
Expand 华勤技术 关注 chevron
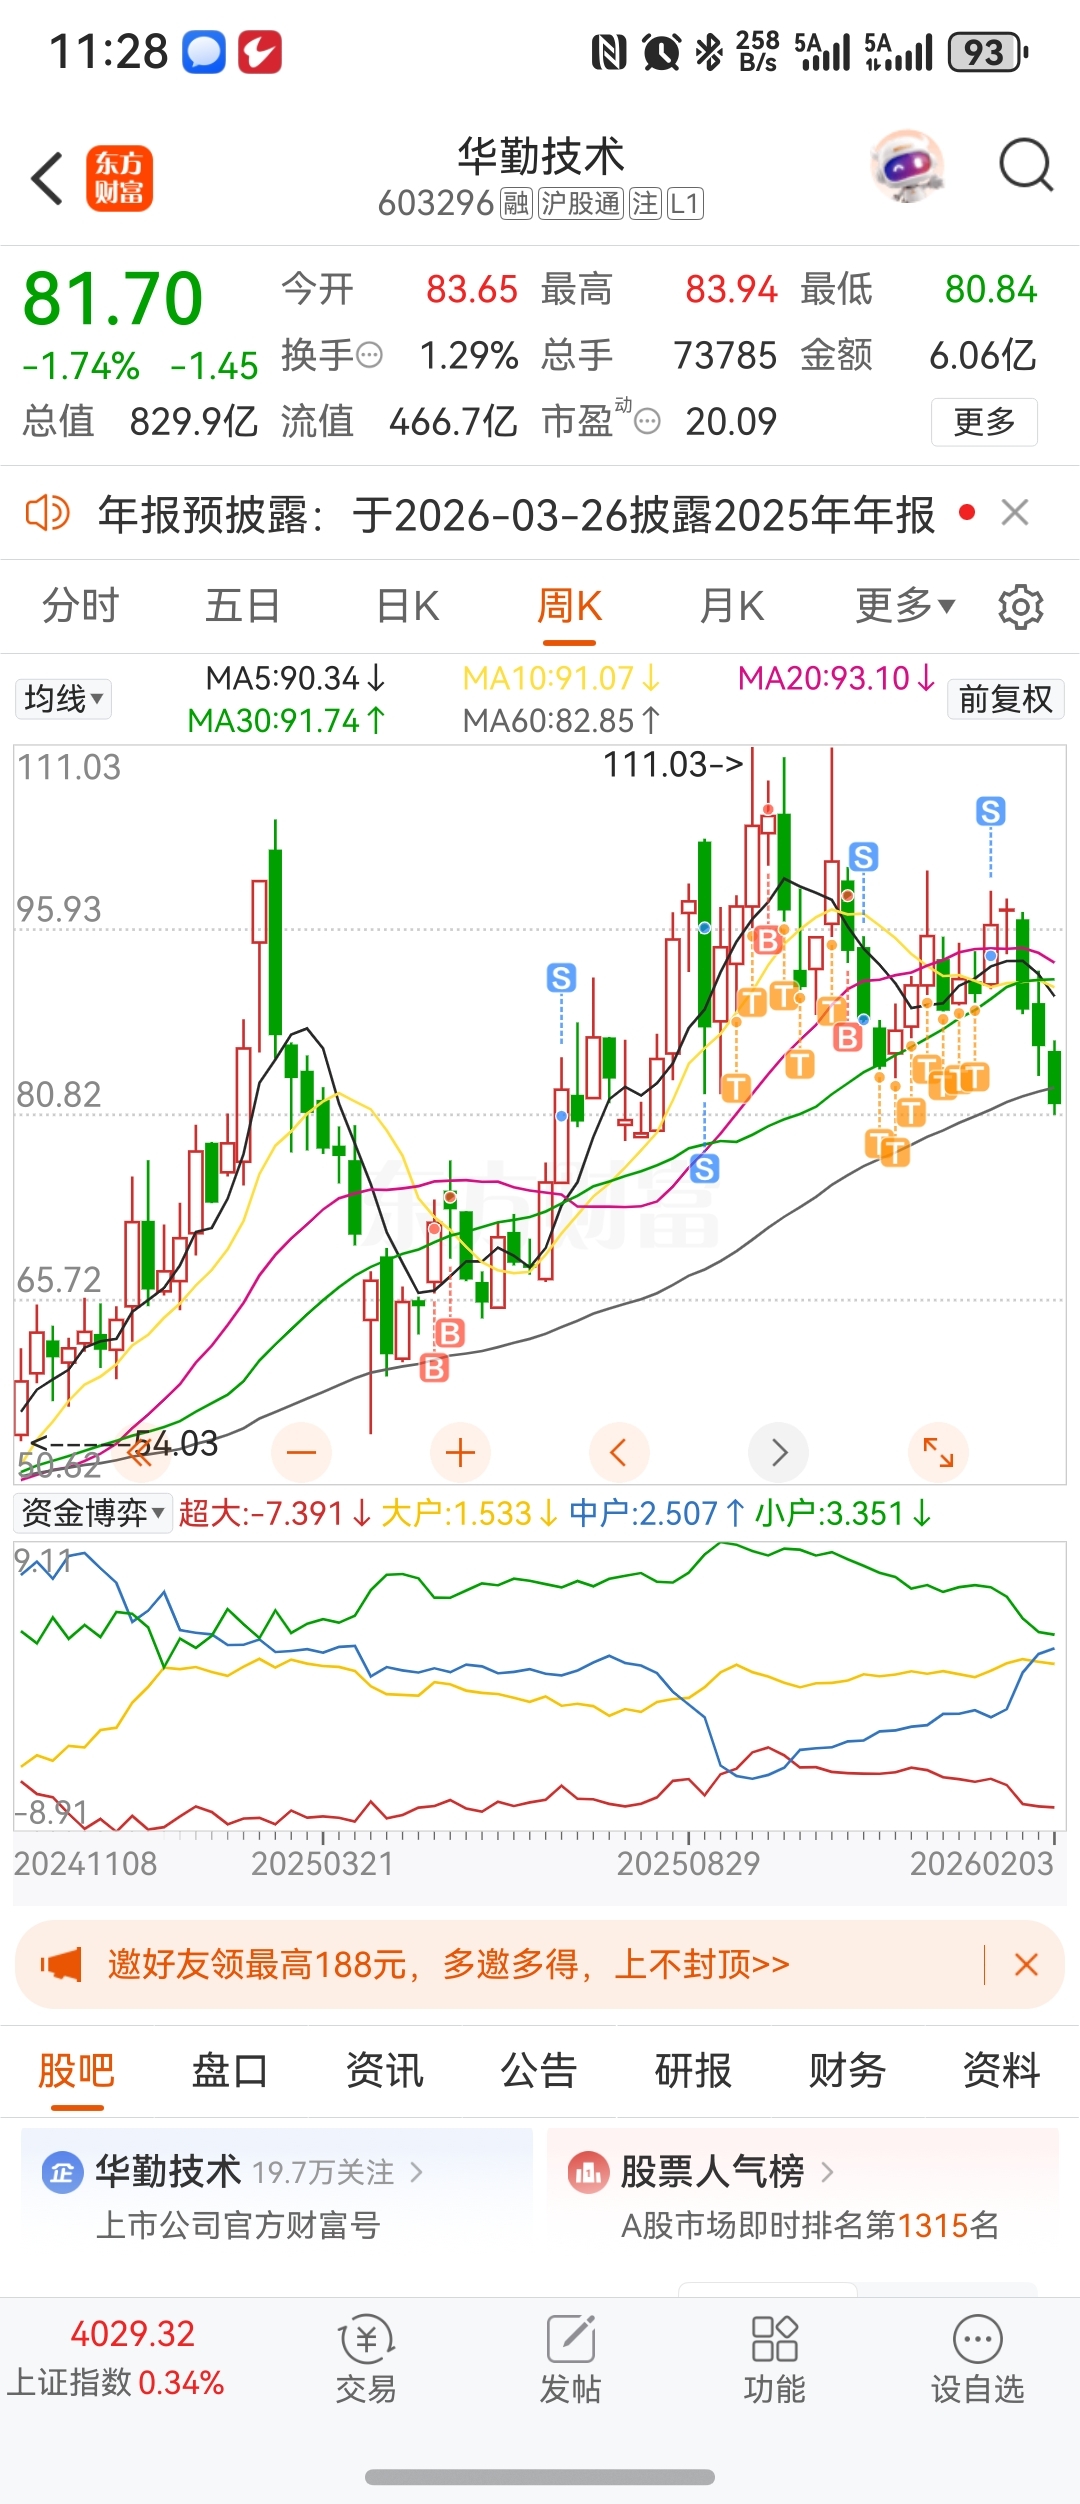coord(416,2172)
